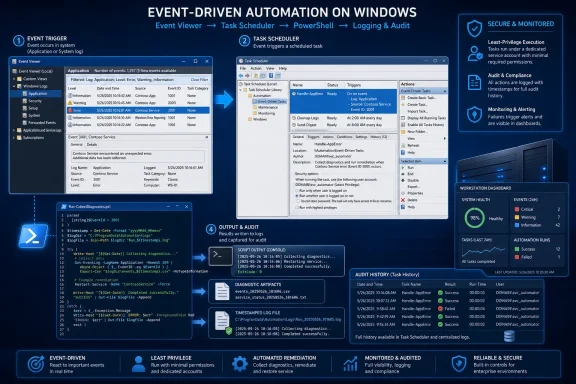
Task: Click the PowerShell logo icon
Action: coord(33,236)
